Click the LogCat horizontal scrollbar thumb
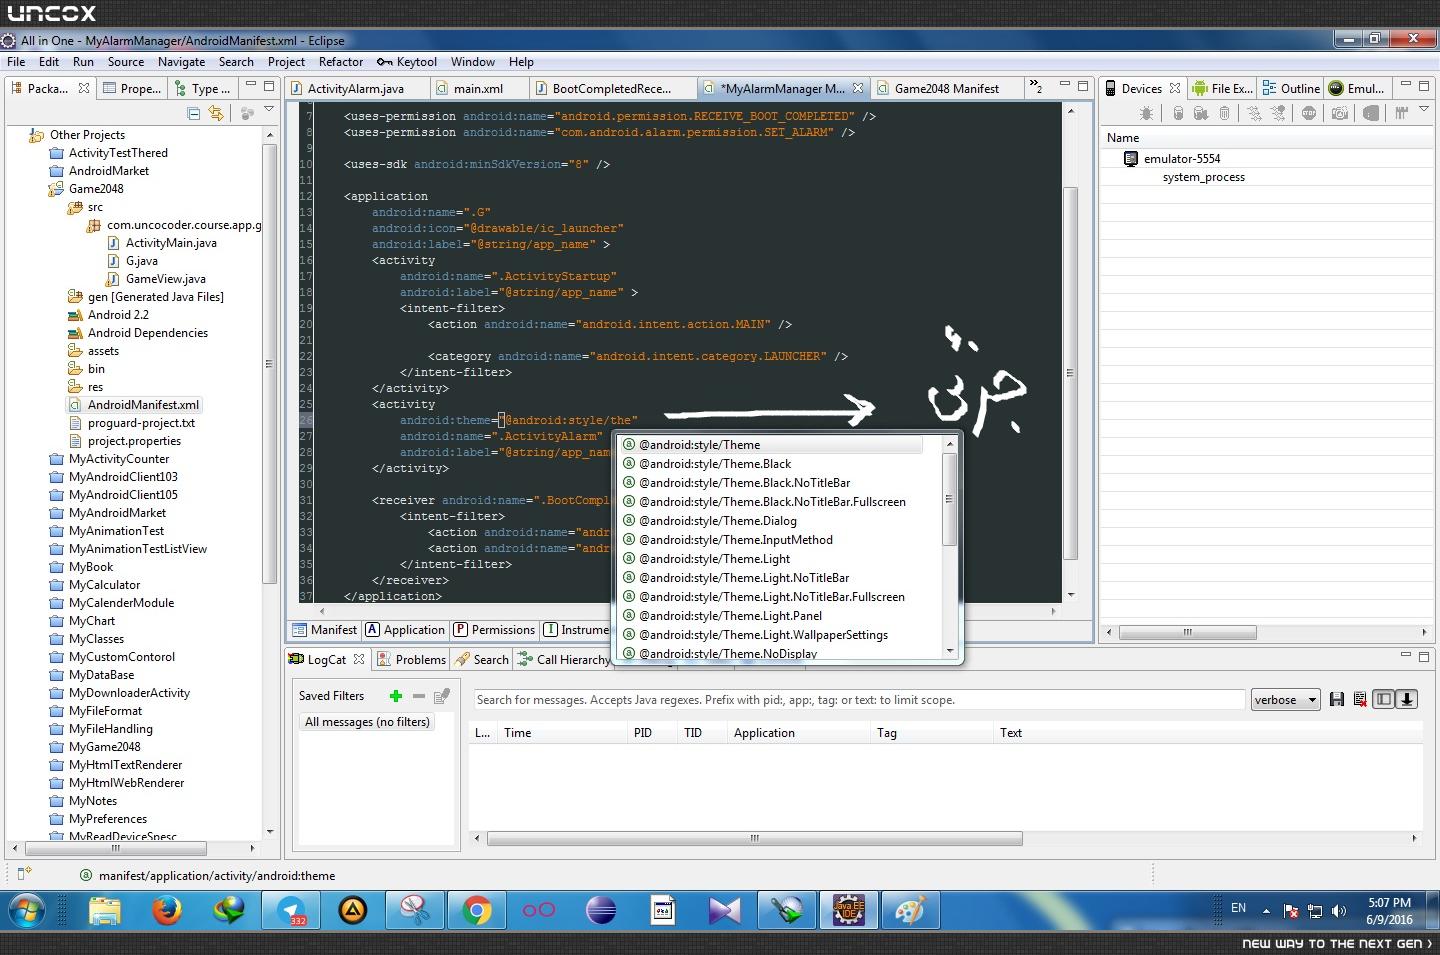The width and height of the screenshot is (1440, 955). click(755, 838)
